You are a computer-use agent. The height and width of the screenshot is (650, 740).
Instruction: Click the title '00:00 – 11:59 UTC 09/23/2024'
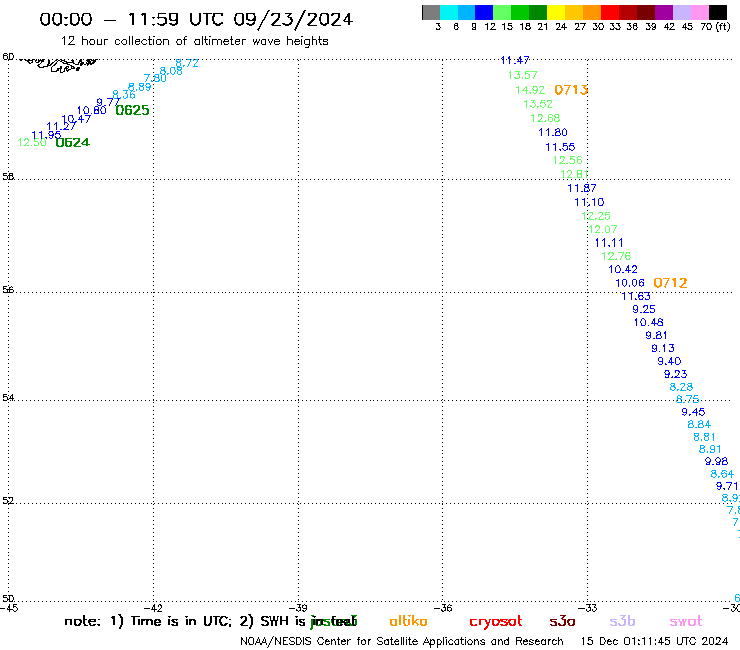[196, 19]
